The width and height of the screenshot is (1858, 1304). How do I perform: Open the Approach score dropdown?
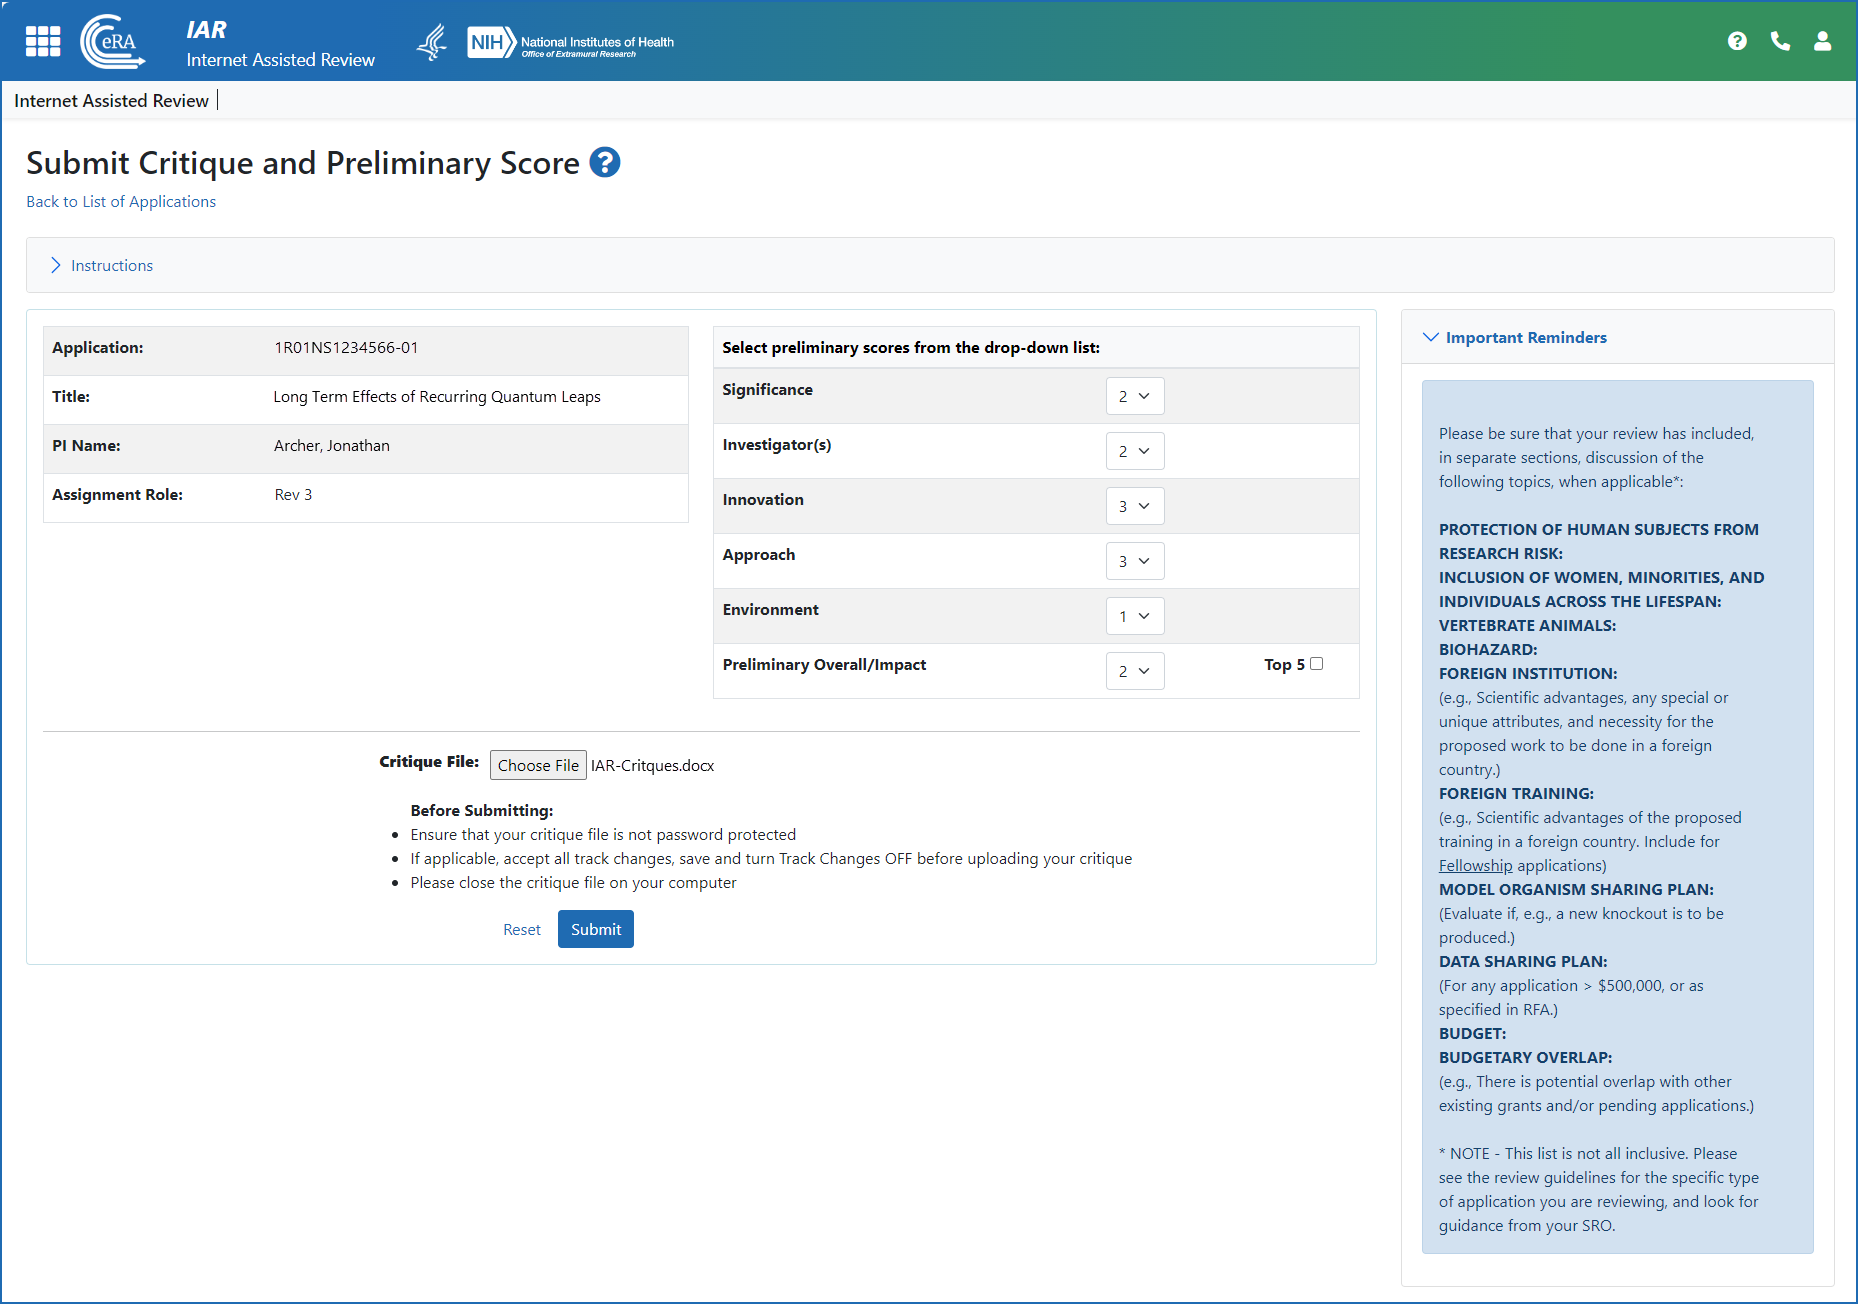pos(1134,561)
